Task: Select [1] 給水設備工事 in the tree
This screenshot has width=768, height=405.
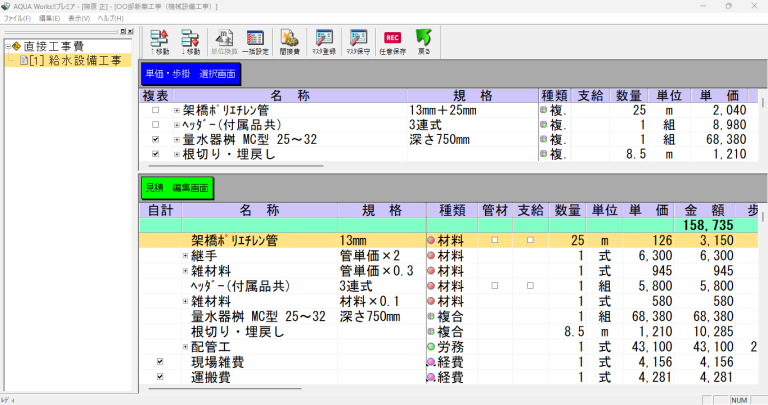Action: [74, 61]
